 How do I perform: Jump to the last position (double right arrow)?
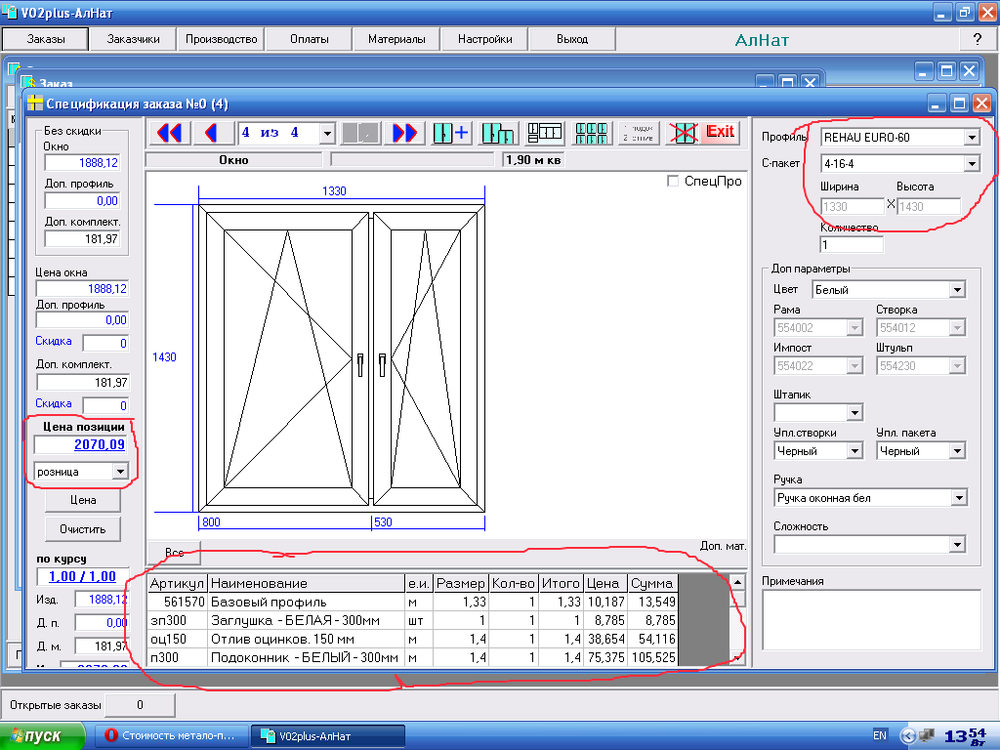(x=405, y=133)
